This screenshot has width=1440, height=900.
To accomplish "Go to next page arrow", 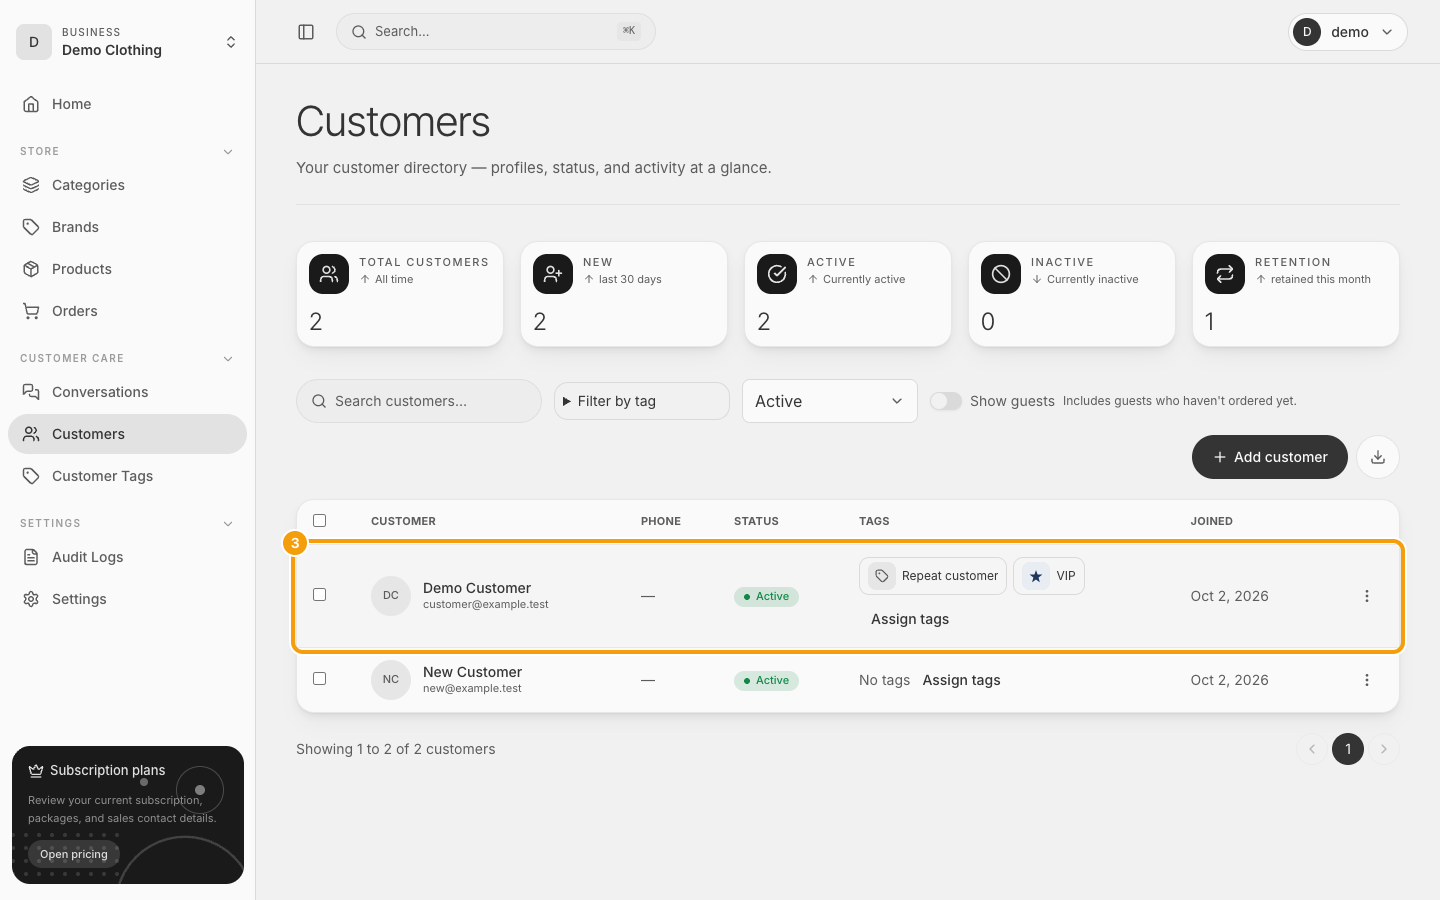I will click(x=1384, y=749).
